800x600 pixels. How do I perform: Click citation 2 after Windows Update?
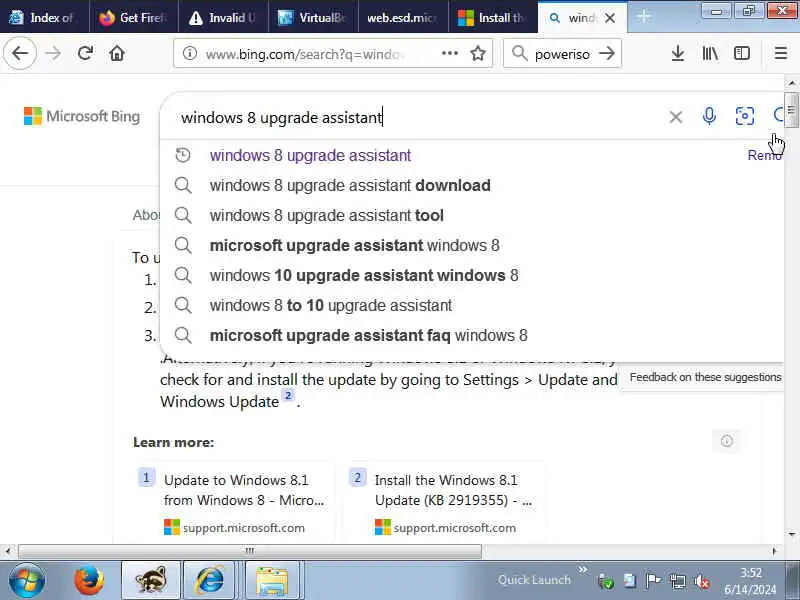[288, 395]
